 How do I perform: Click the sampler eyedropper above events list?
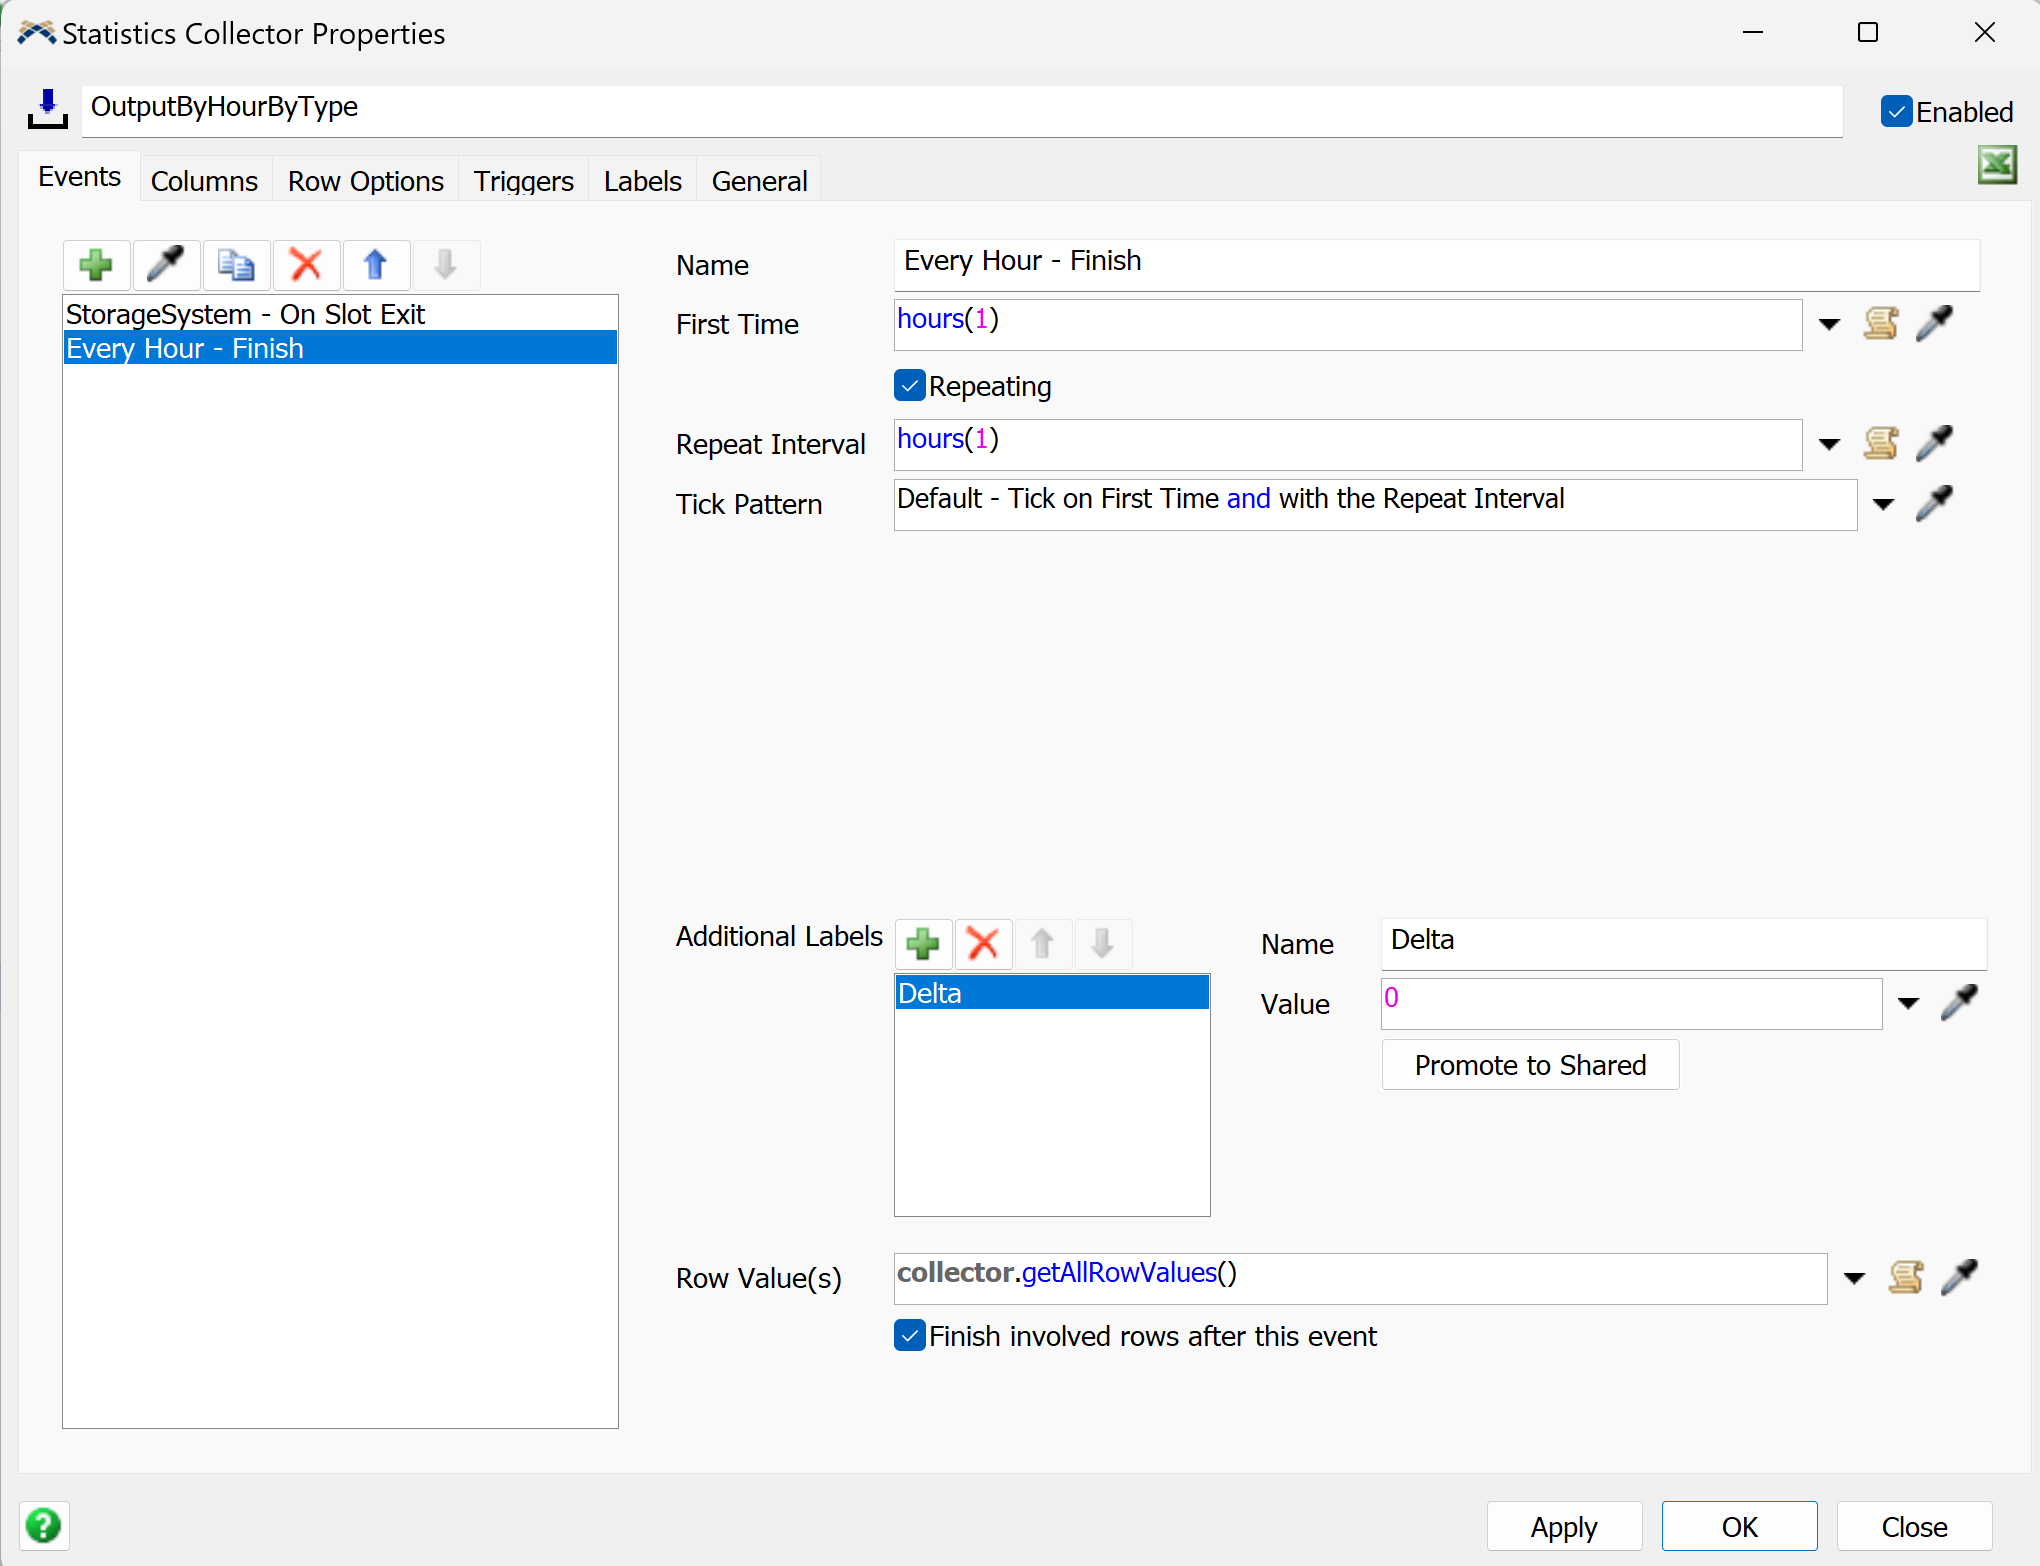coord(166,265)
